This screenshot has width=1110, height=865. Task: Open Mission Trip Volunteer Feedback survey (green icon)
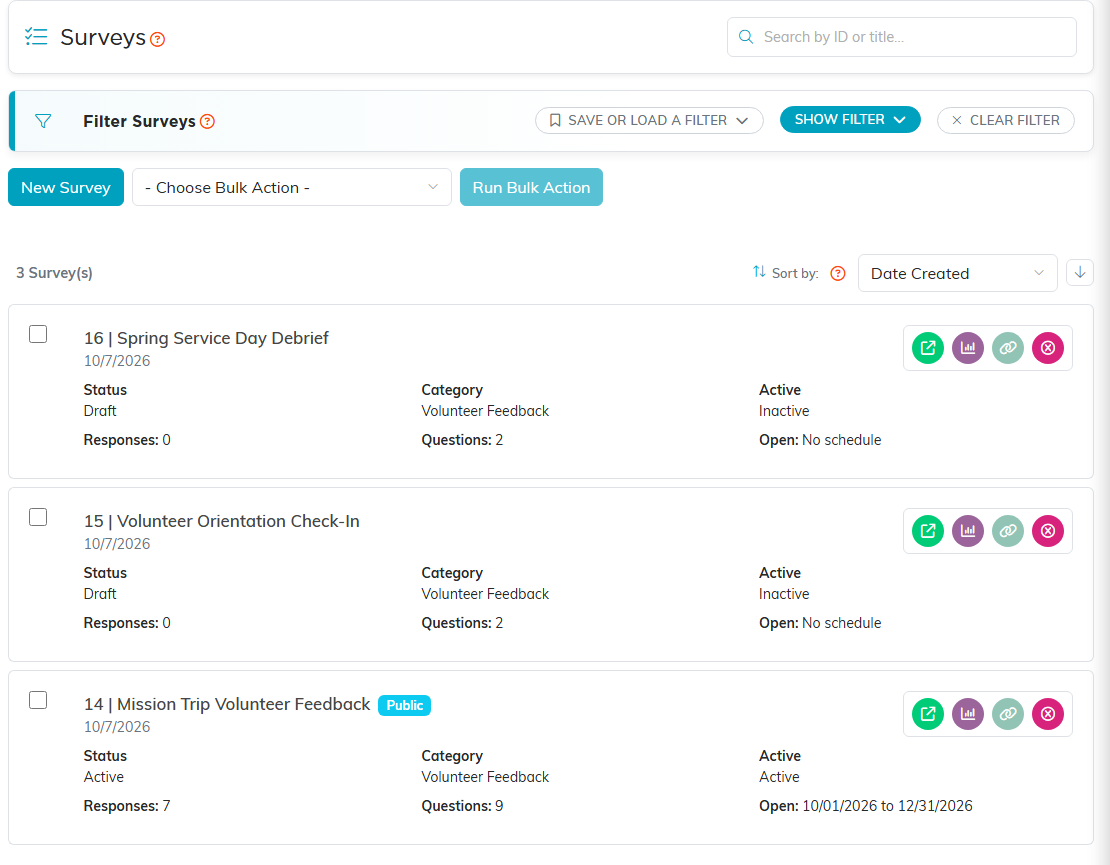(927, 714)
